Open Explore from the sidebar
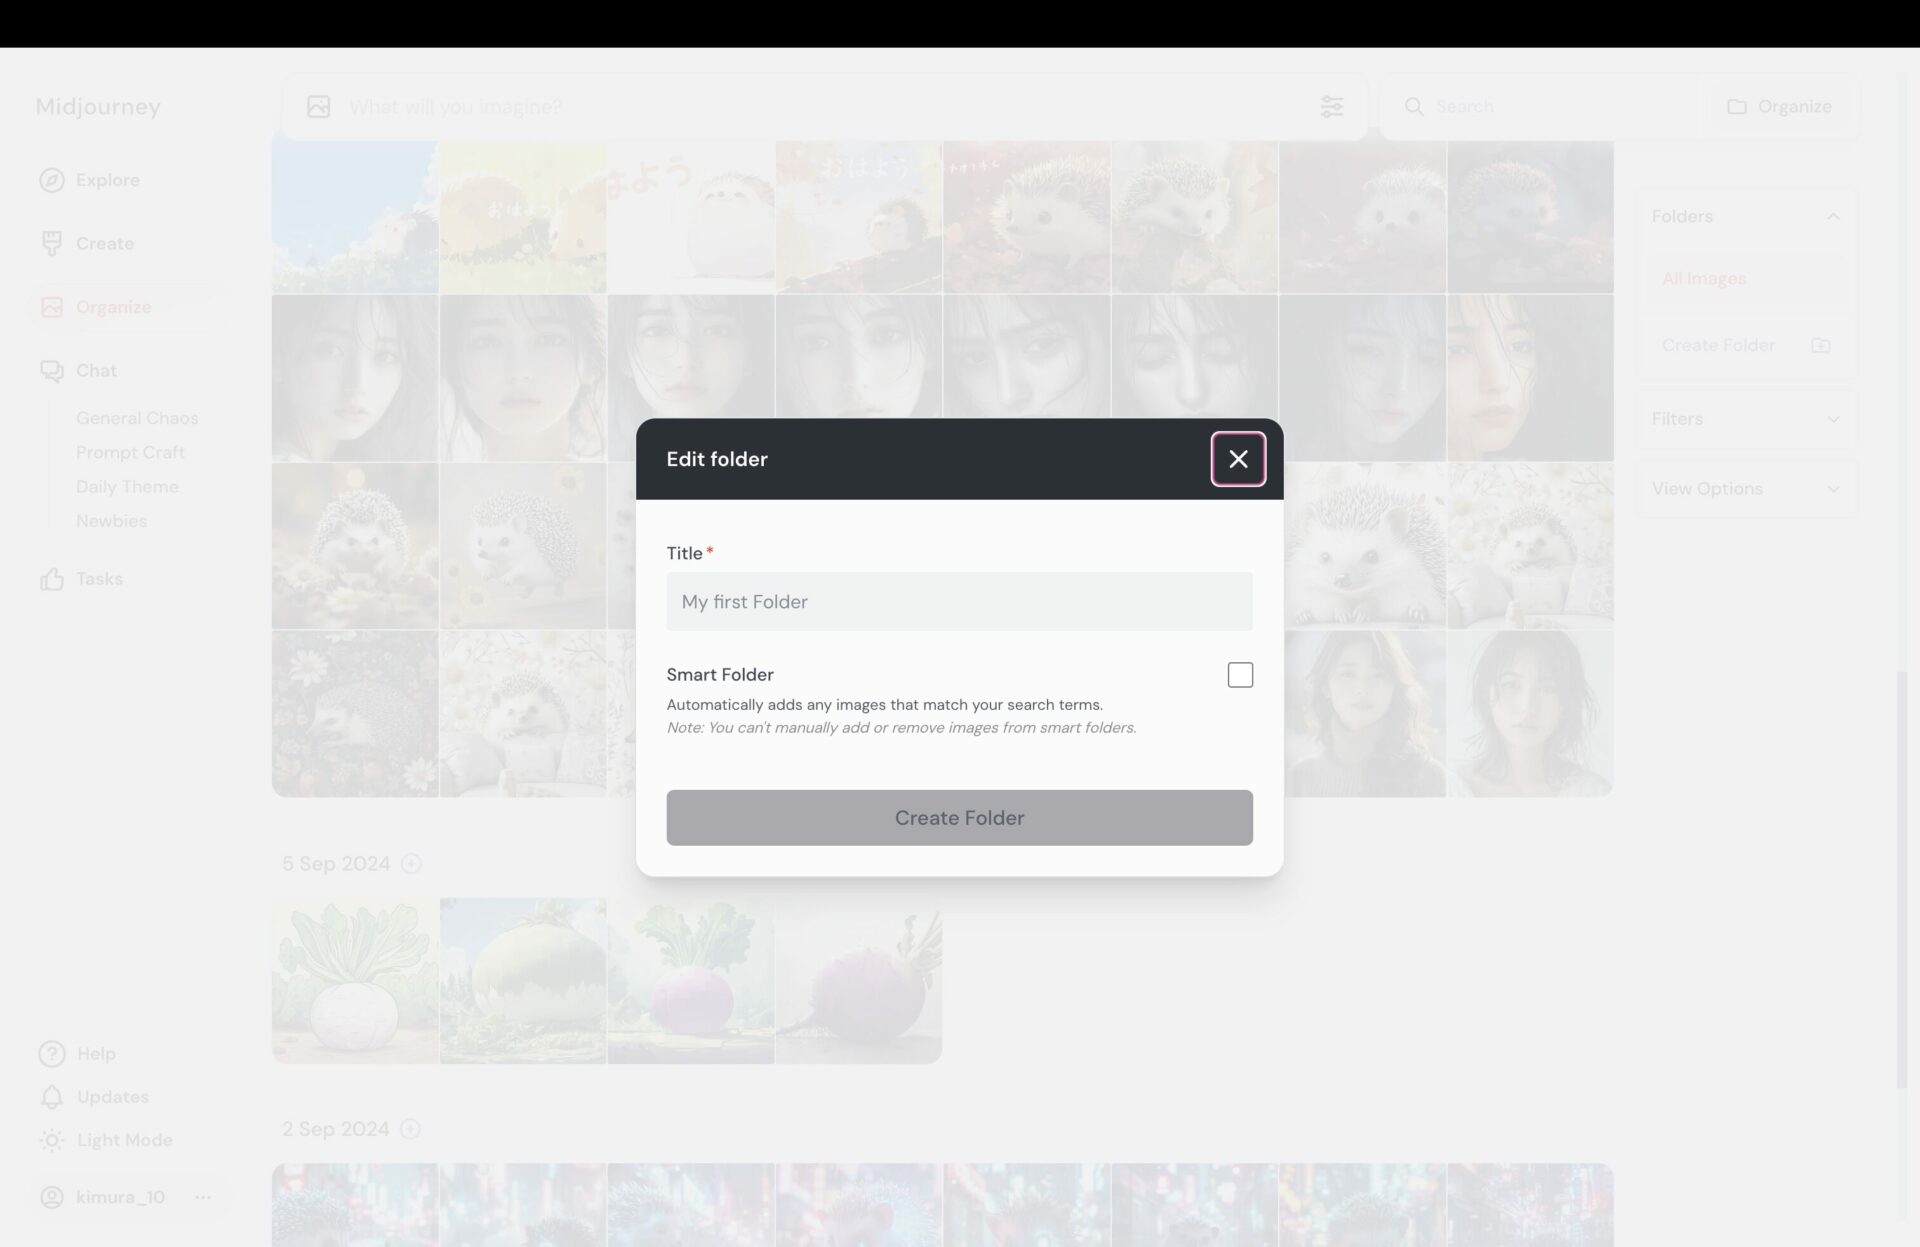The image size is (1920, 1247). pos(107,180)
